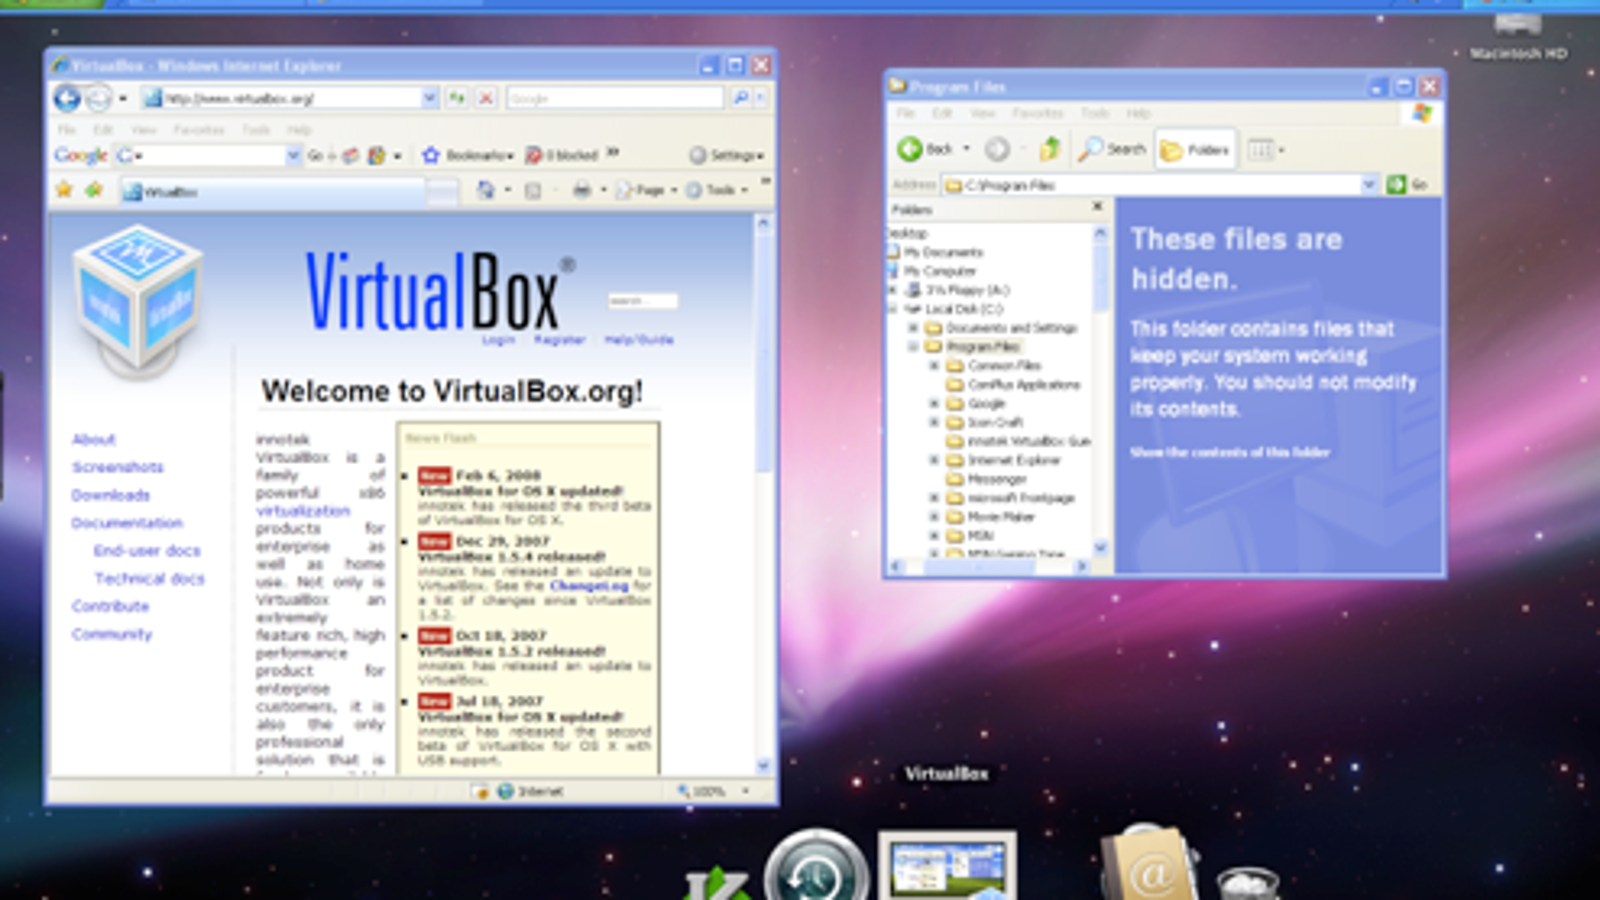Open the IE Tools command dropdown

tap(716, 190)
